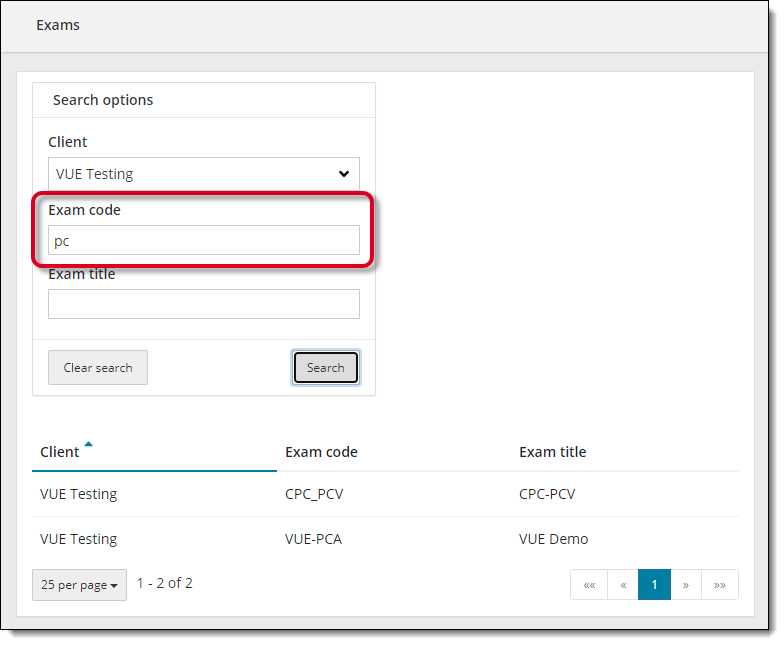The width and height of the screenshot is (784, 645).
Task: Jump to last page using double-right arrows
Action: (720, 585)
